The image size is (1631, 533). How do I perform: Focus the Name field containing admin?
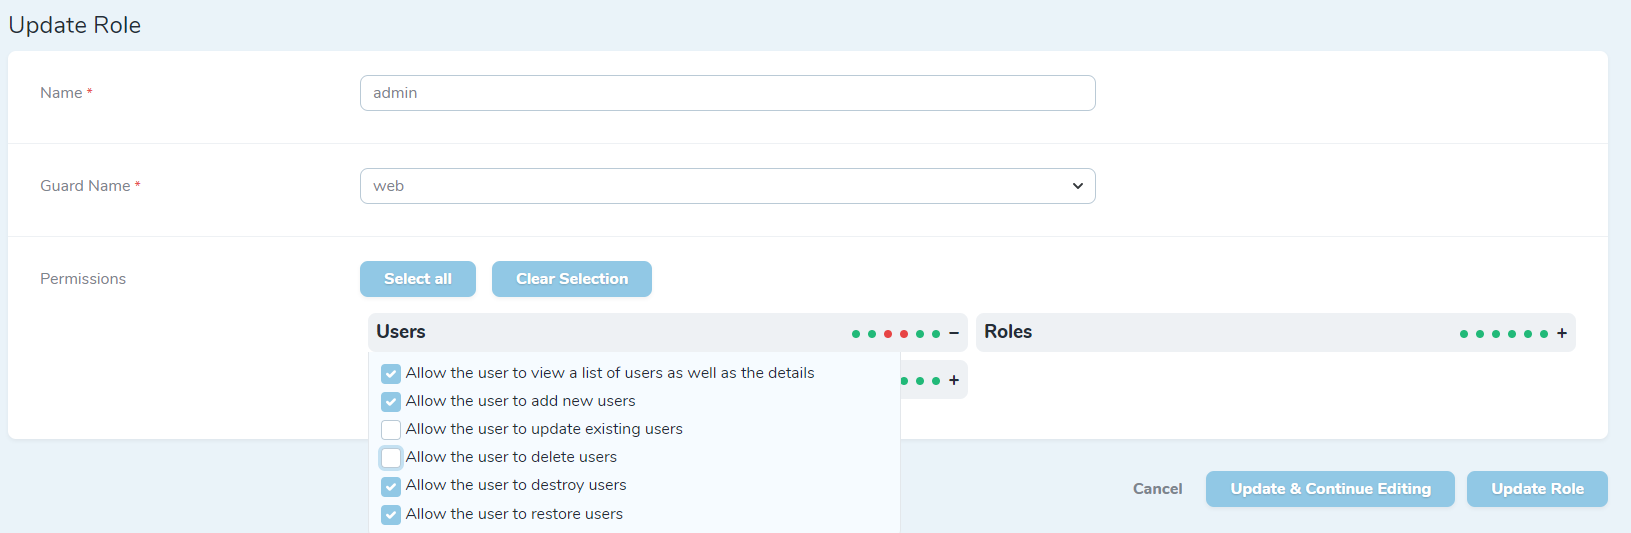point(727,93)
